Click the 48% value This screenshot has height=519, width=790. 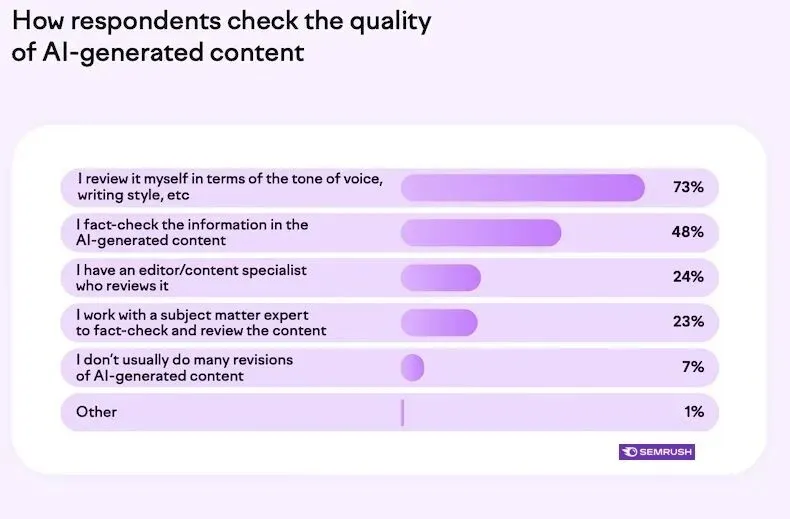pyautogui.click(x=689, y=232)
